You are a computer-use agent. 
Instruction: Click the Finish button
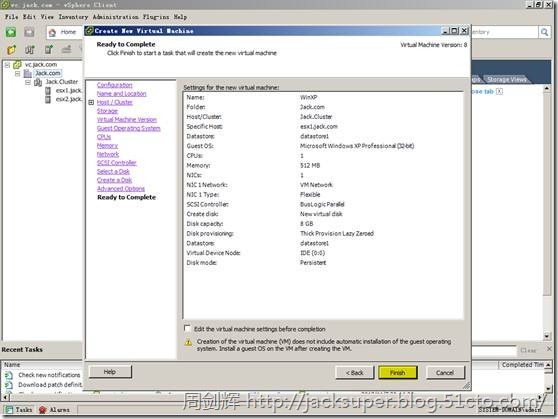pos(398,373)
